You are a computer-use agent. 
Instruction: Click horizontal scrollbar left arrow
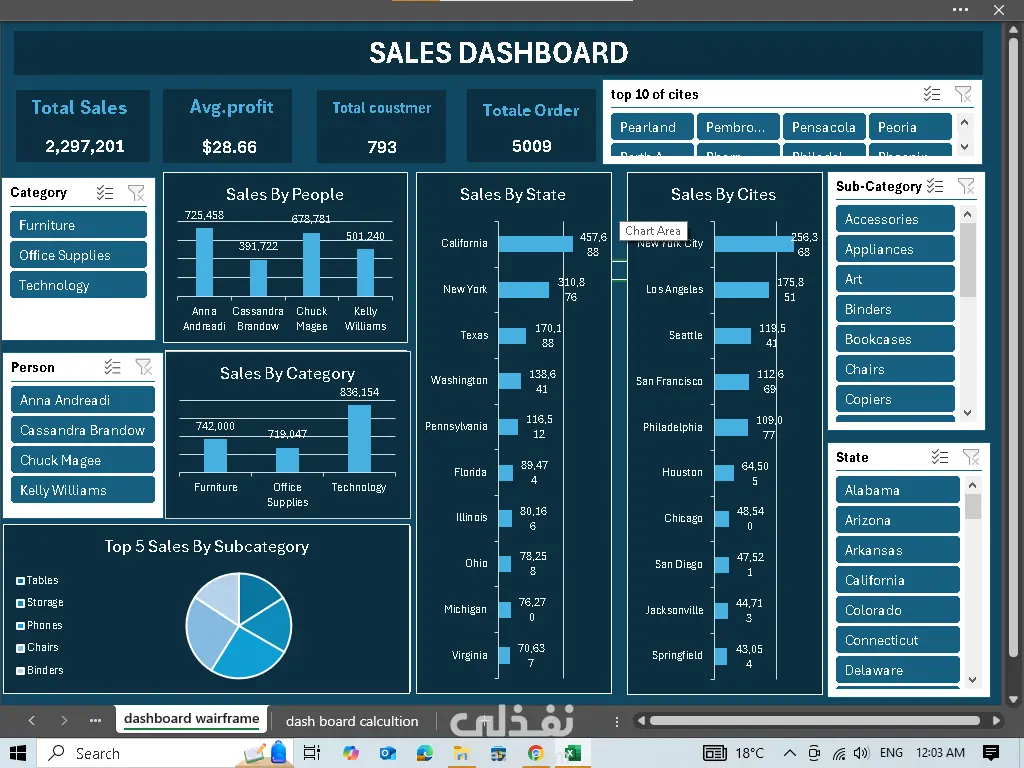click(641, 720)
